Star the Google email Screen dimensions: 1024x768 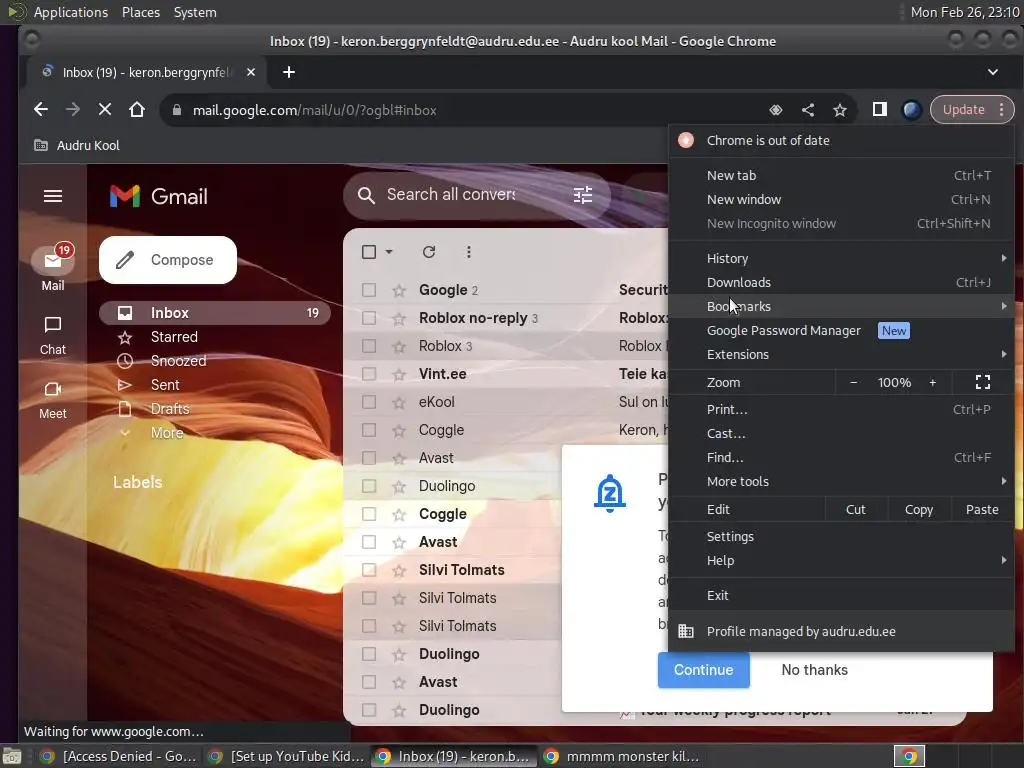(x=399, y=290)
